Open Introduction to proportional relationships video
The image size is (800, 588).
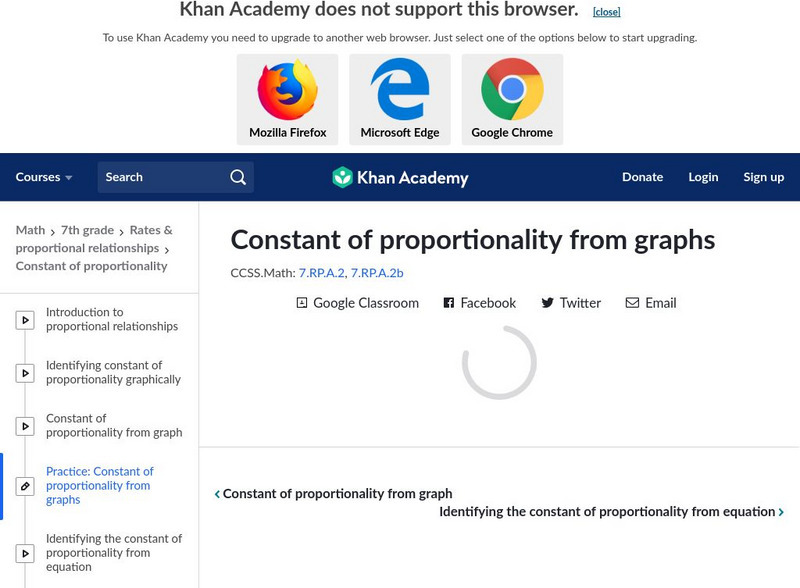pos(111,319)
